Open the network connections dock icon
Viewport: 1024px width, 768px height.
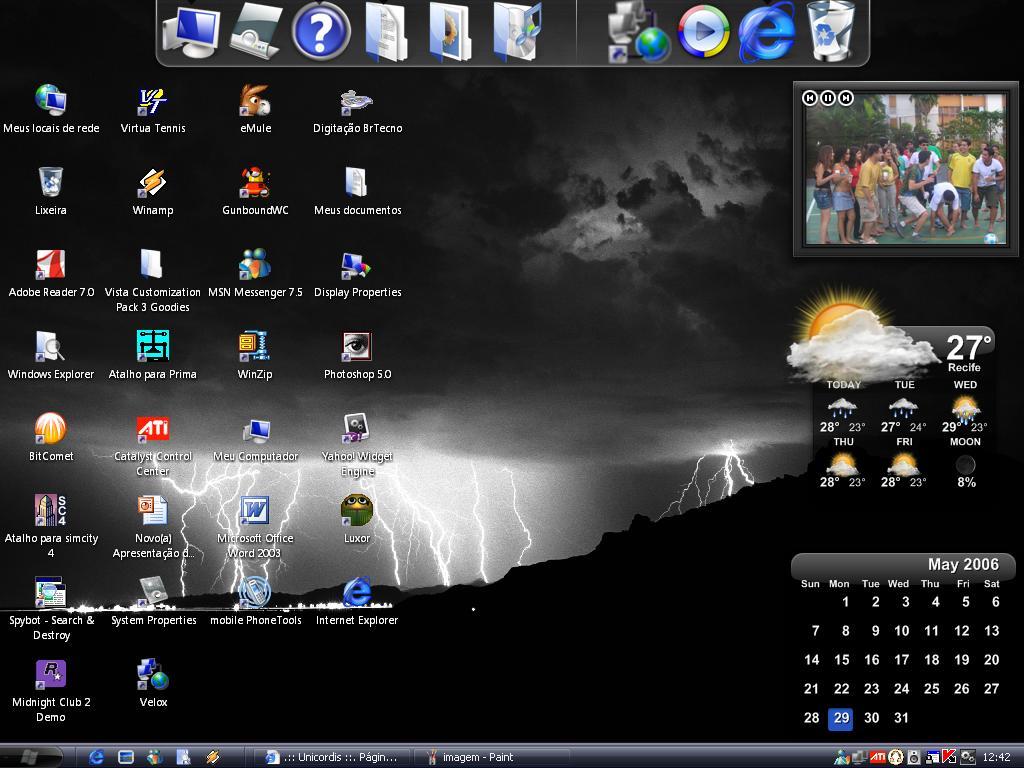[638, 33]
